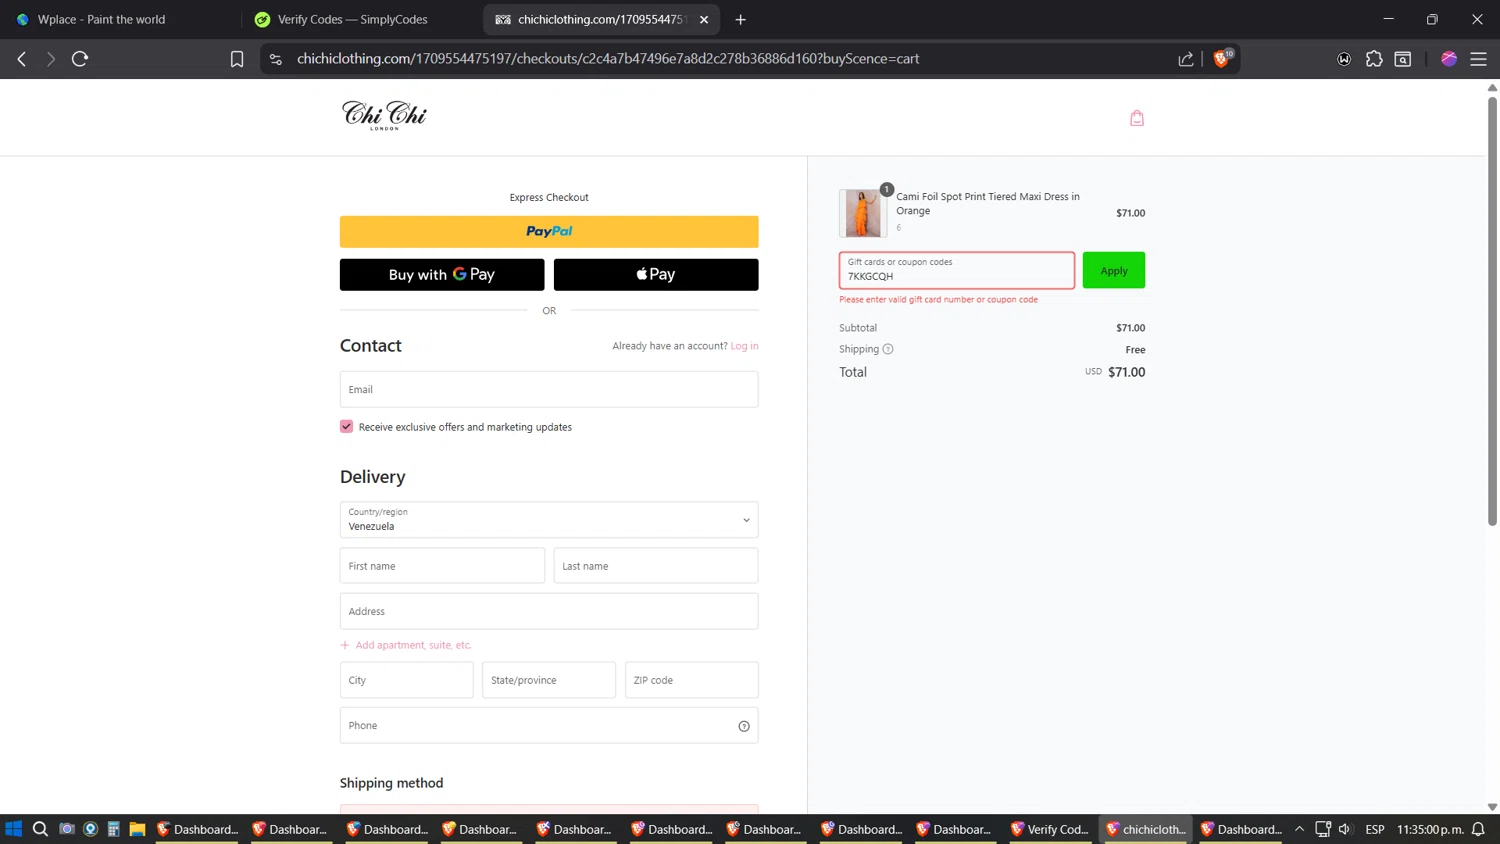The height and width of the screenshot is (844, 1500).
Task: Switch to the chichicloth... taskbar window
Action: pyautogui.click(x=1145, y=829)
